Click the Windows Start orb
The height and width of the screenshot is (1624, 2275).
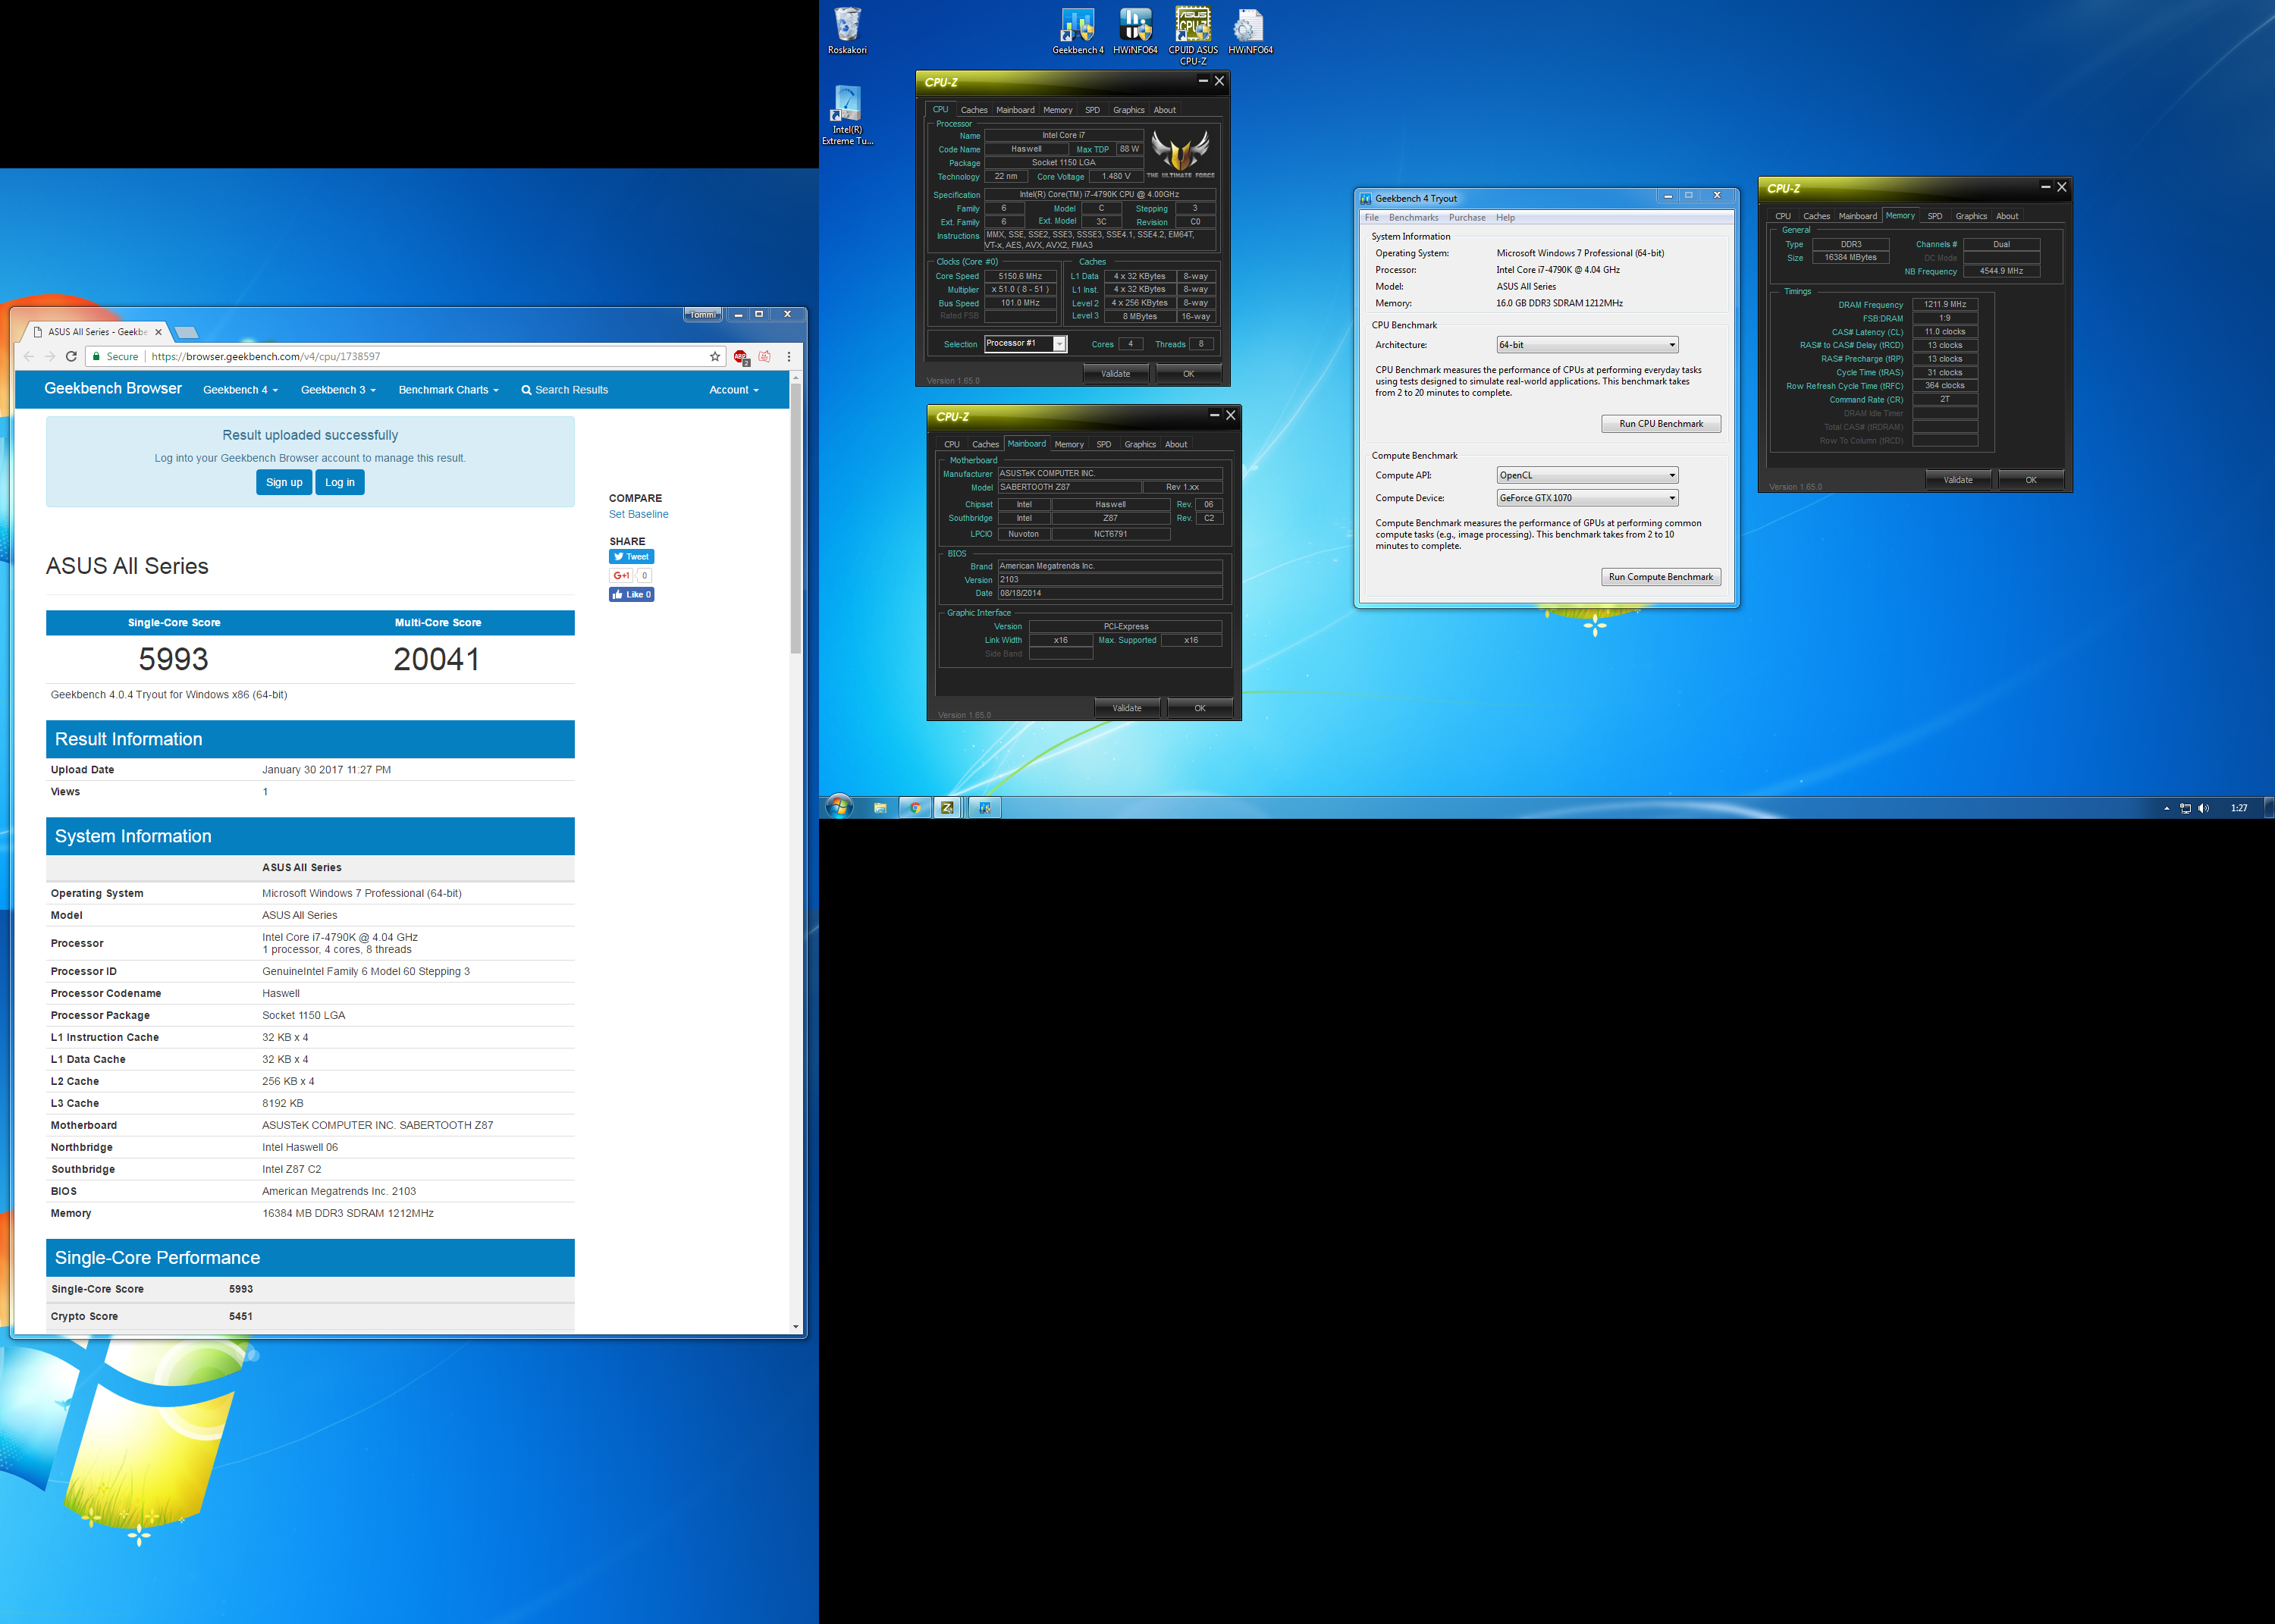[x=839, y=807]
